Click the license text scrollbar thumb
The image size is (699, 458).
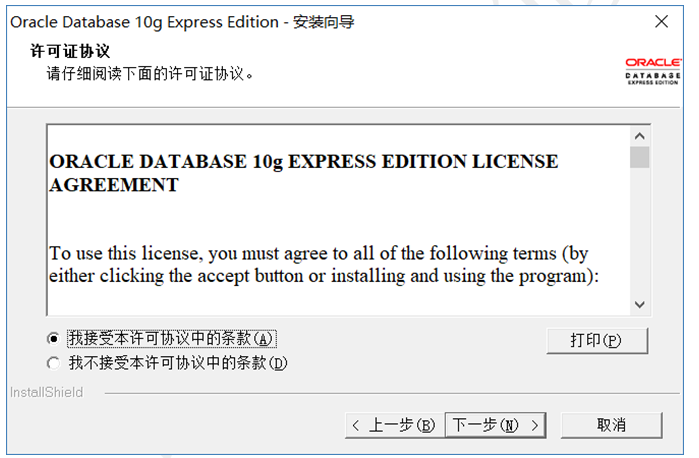coord(640,157)
